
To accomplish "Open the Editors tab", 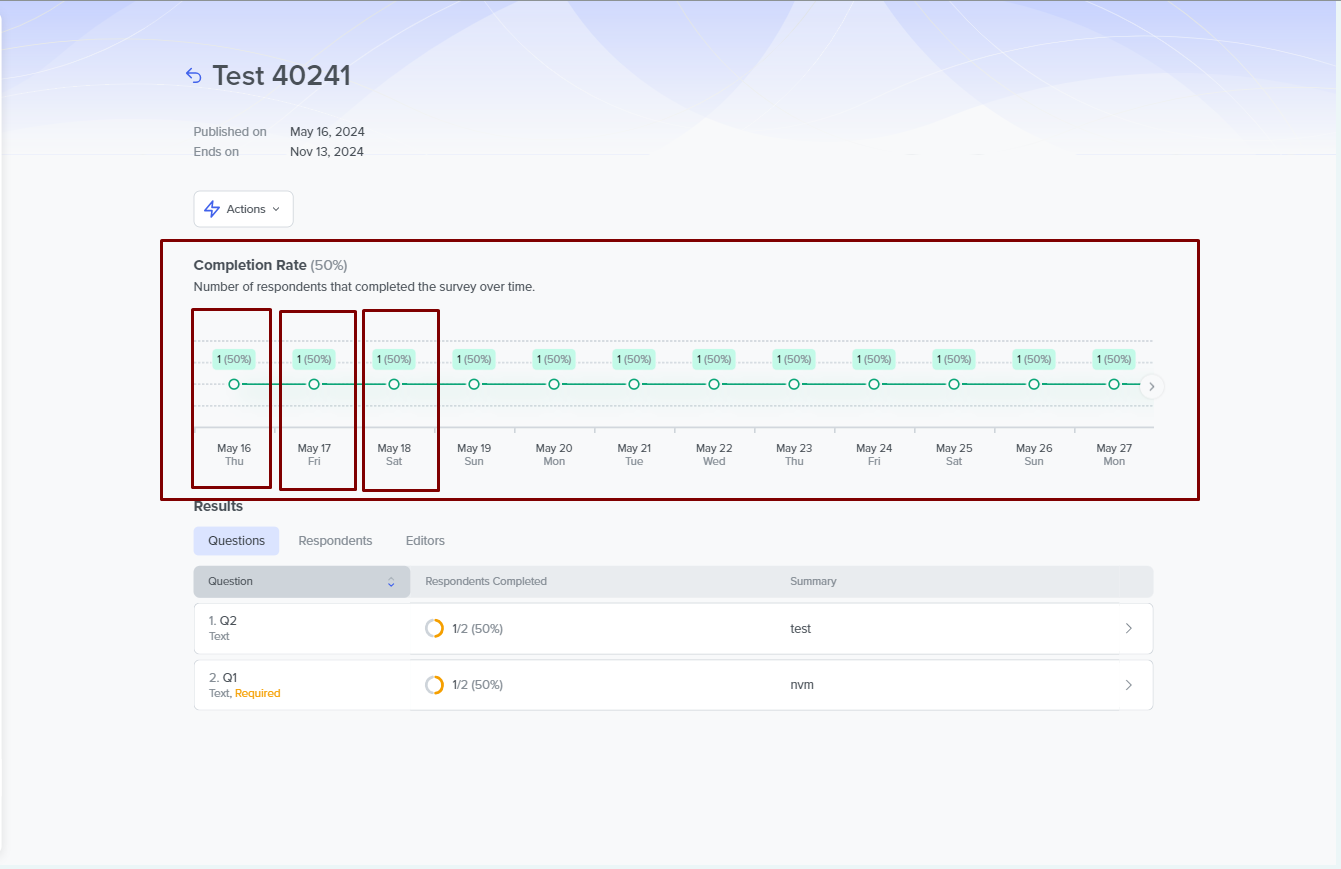I will pyautogui.click(x=425, y=541).
